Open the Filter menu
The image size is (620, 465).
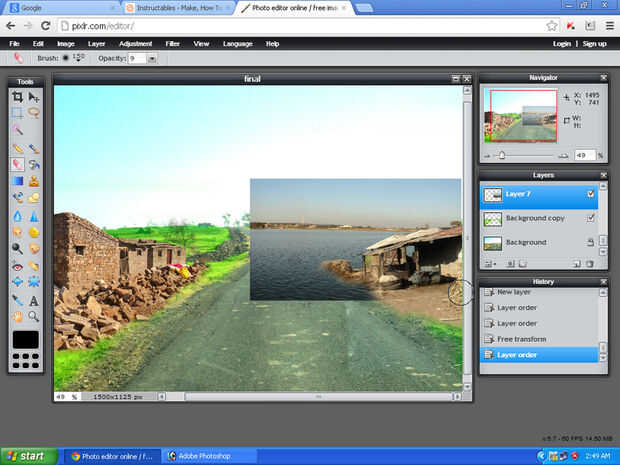pos(172,44)
